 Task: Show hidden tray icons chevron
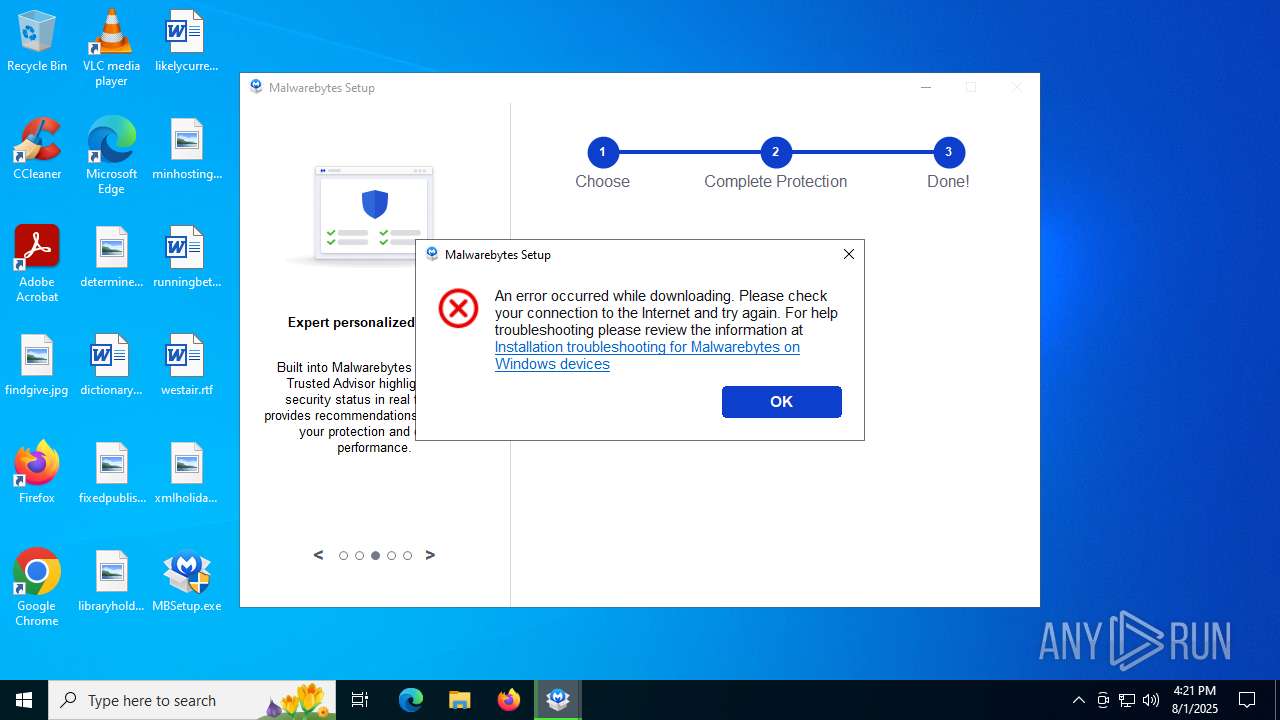pyautogui.click(x=1078, y=700)
